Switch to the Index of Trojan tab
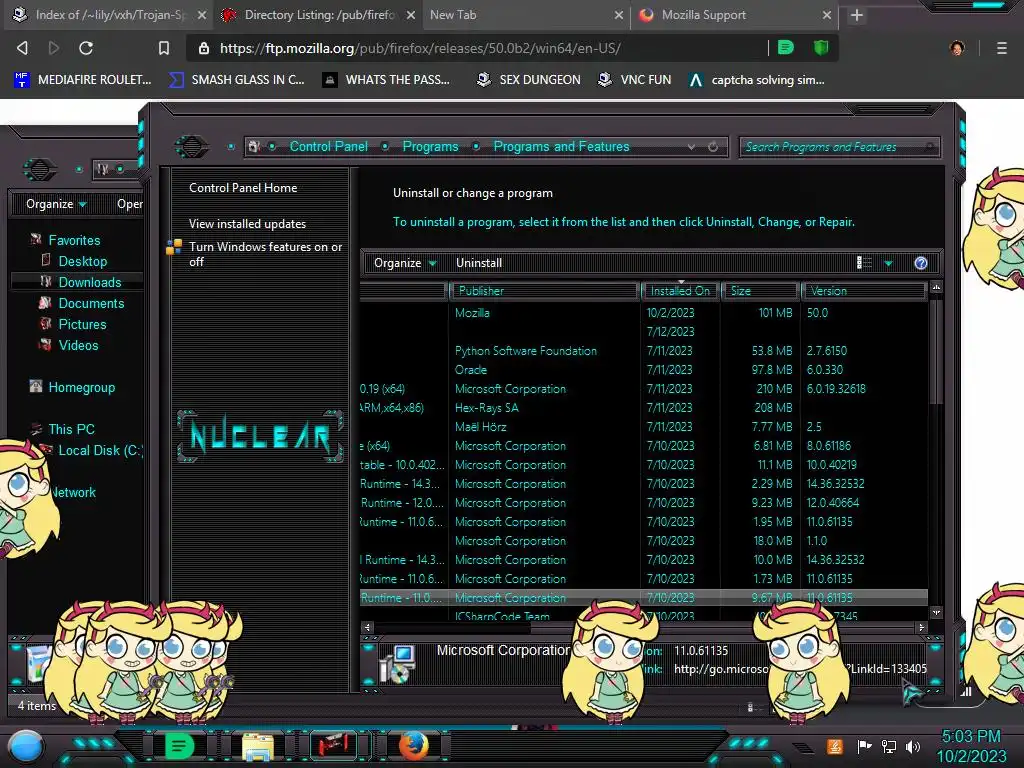The width and height of the screenshot is (1024, 768). click(109, 15)
